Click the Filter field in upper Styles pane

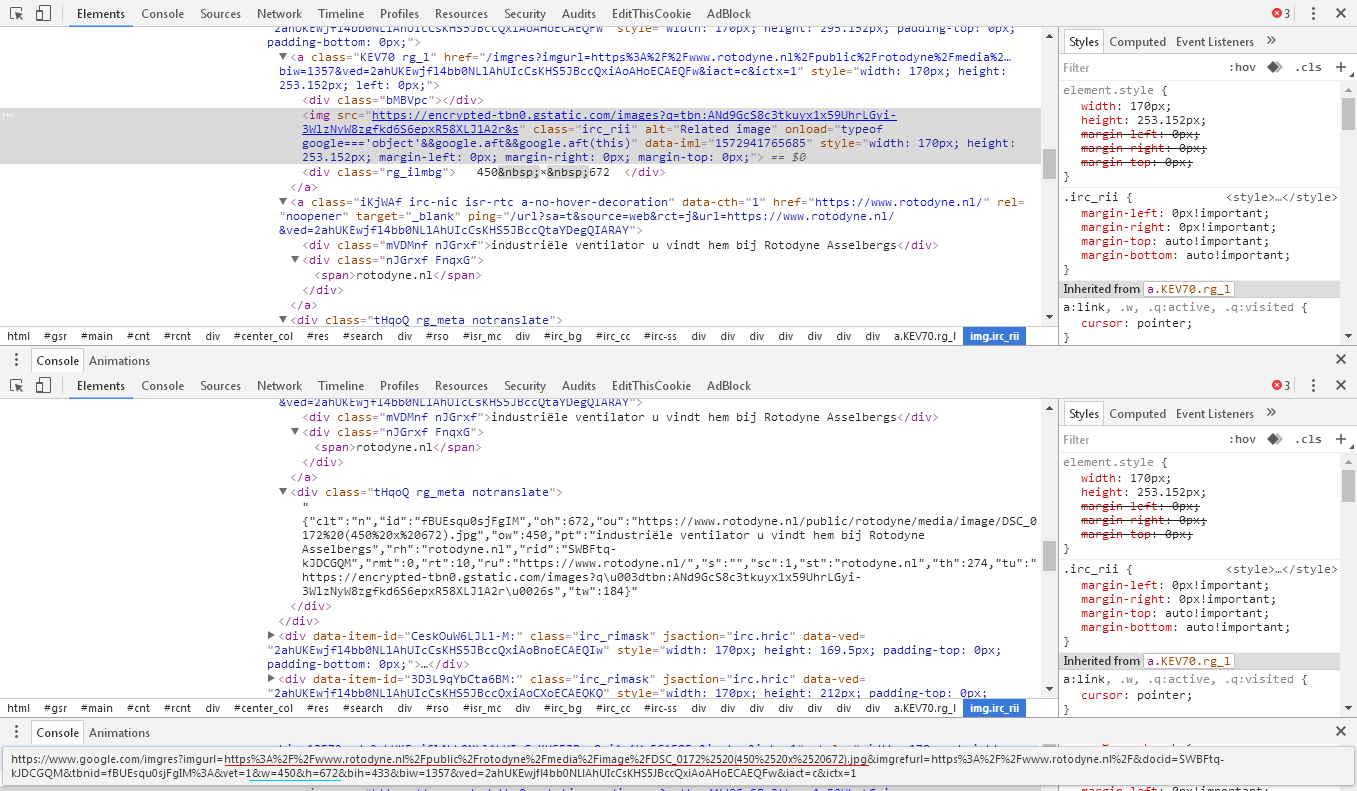(x=1140, y=67)
